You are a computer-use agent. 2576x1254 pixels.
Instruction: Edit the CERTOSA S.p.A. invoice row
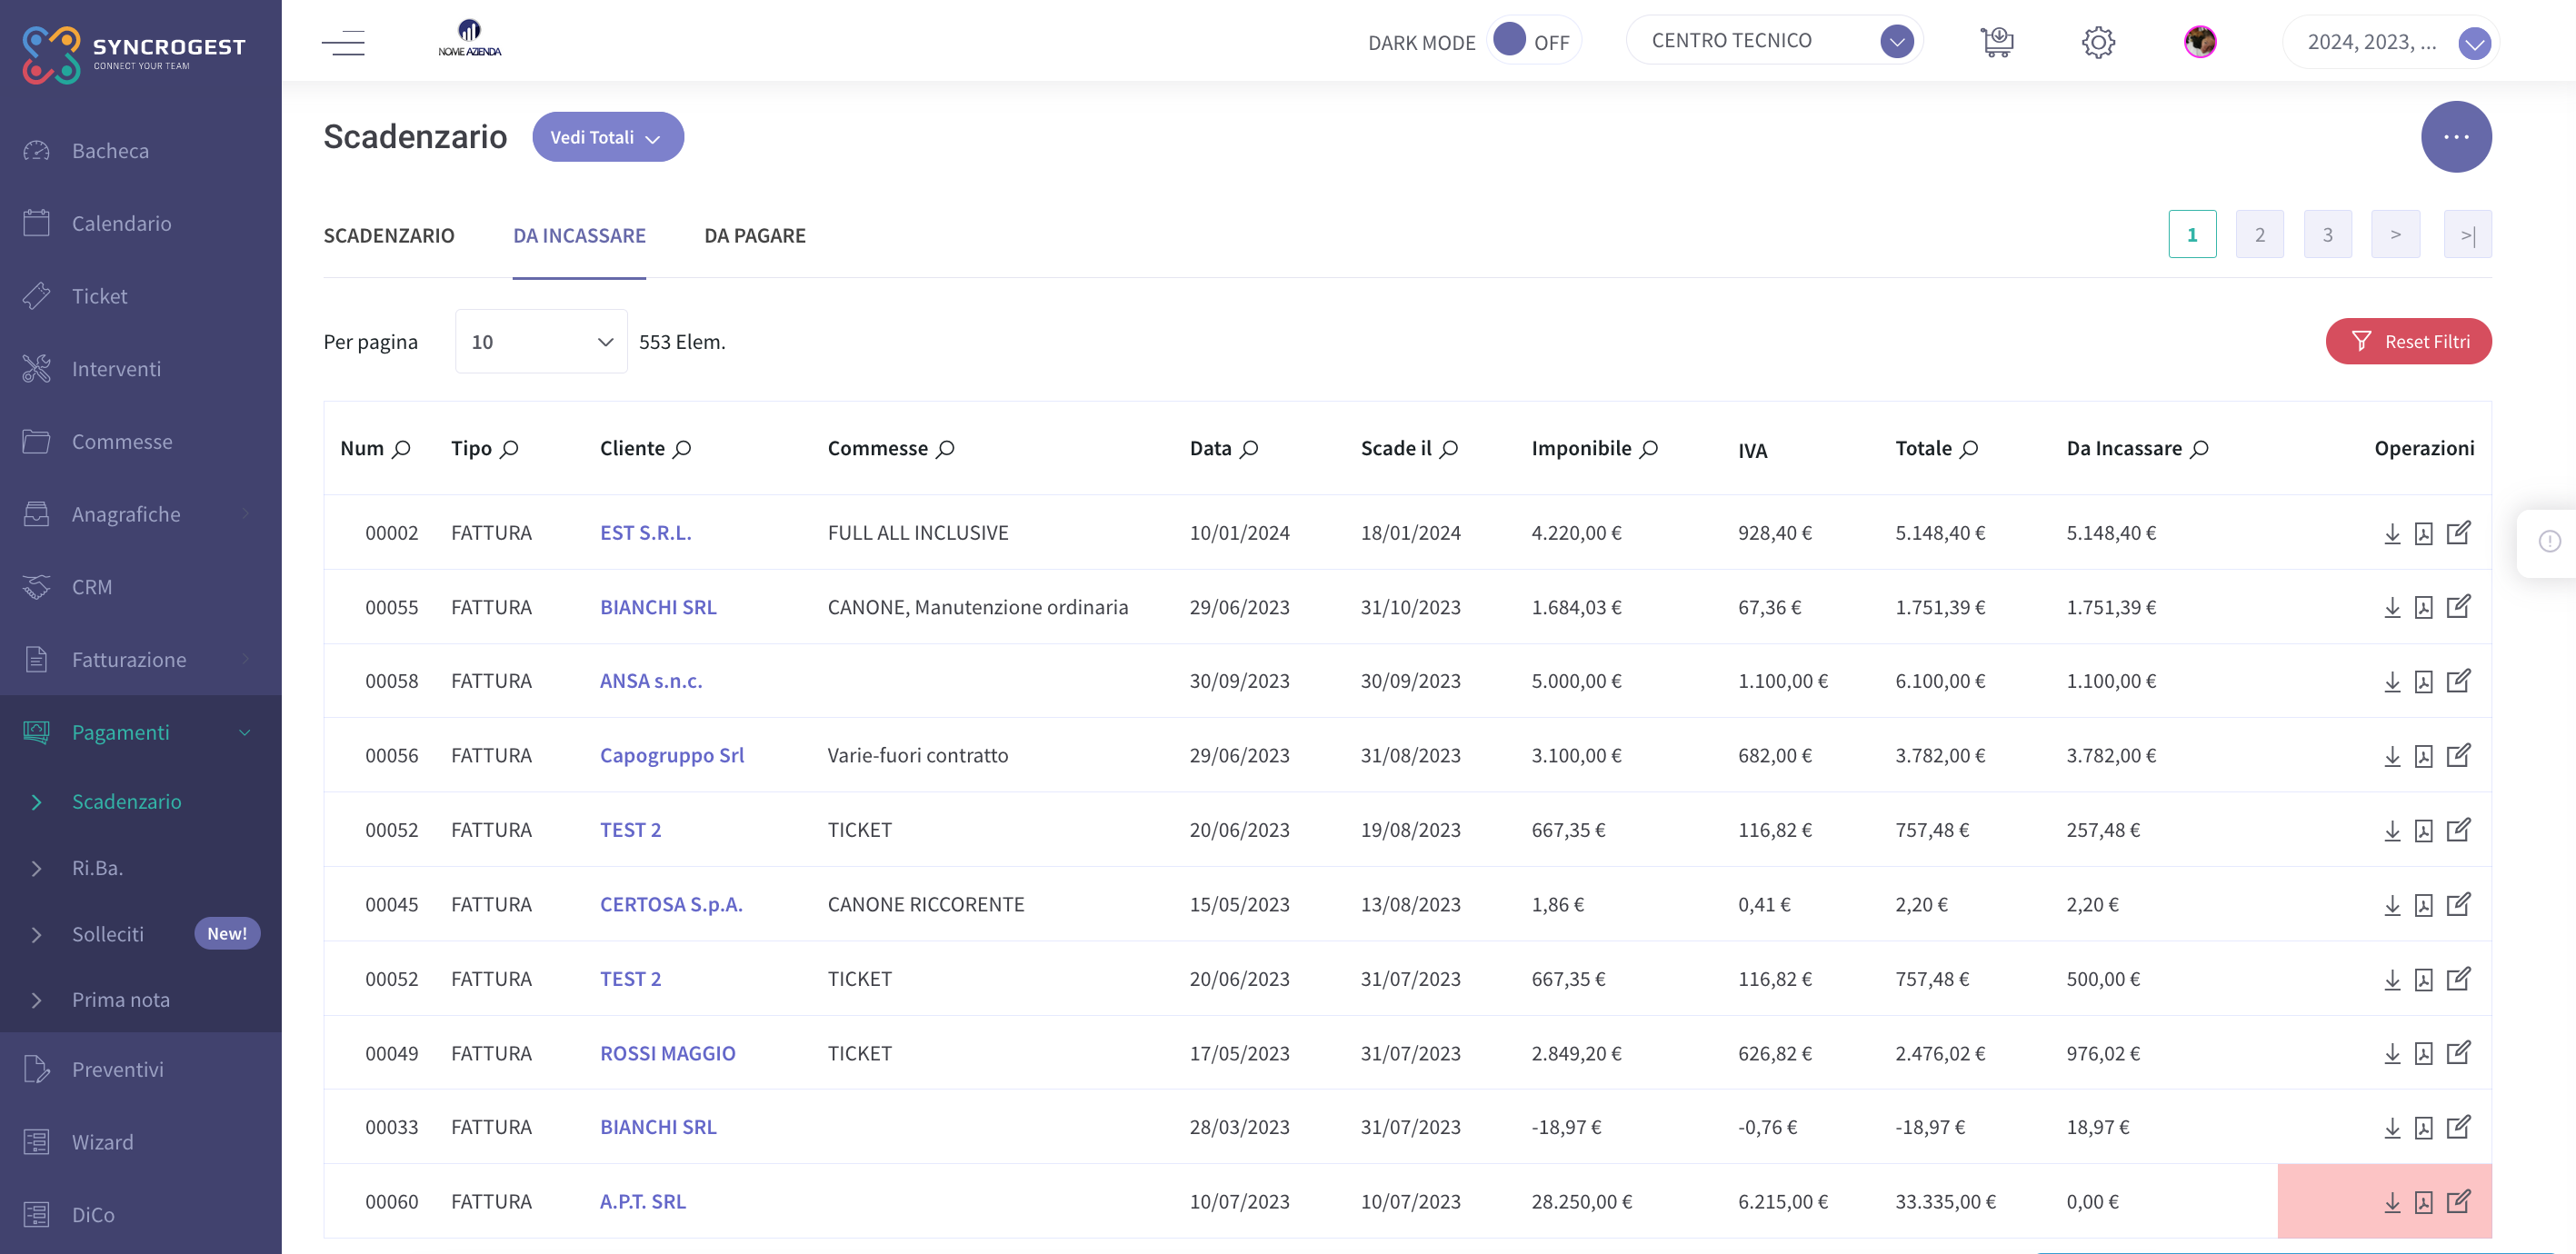pyautogui.click(x=2458, y=904)
